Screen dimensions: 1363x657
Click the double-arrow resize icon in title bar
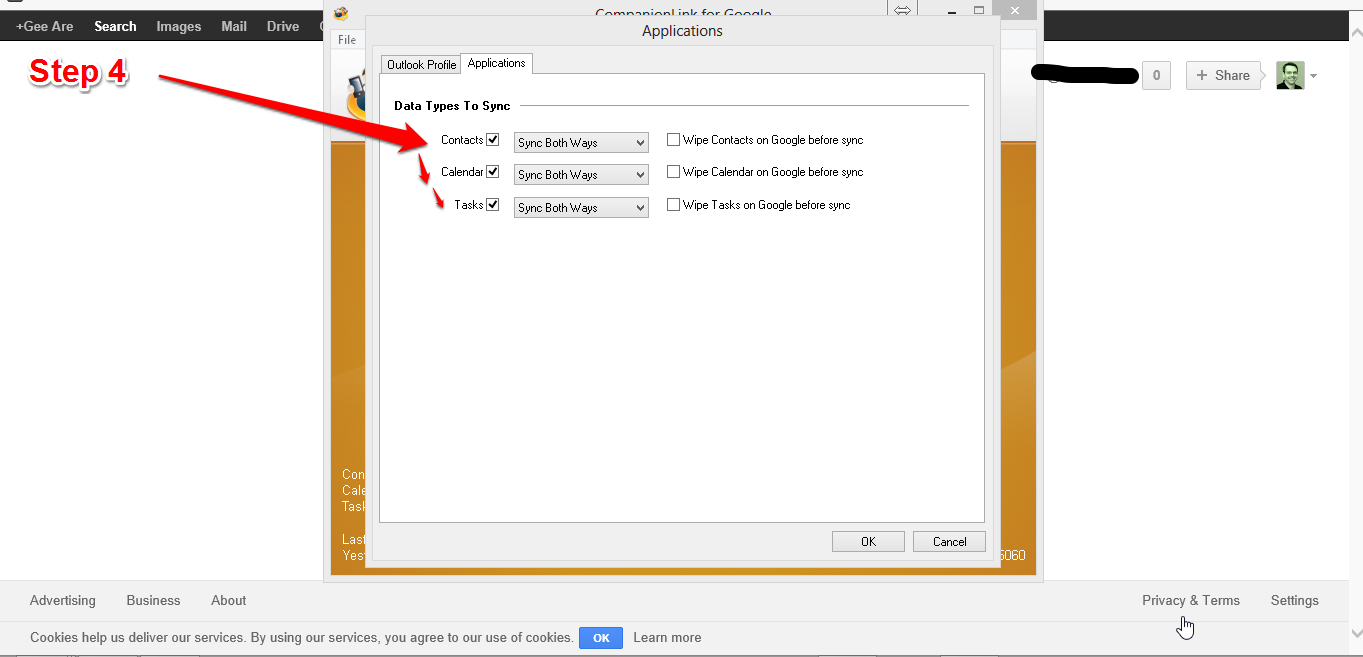click(902, 10)
